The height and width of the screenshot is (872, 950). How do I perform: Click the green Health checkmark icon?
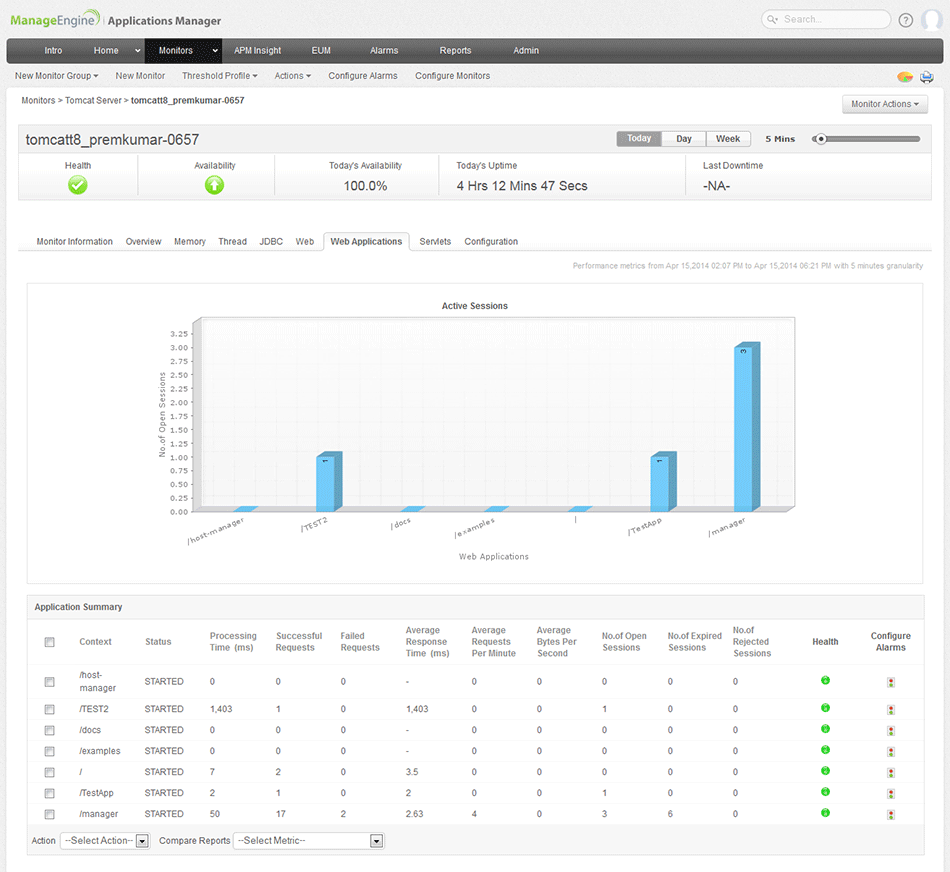pos(78,185)
